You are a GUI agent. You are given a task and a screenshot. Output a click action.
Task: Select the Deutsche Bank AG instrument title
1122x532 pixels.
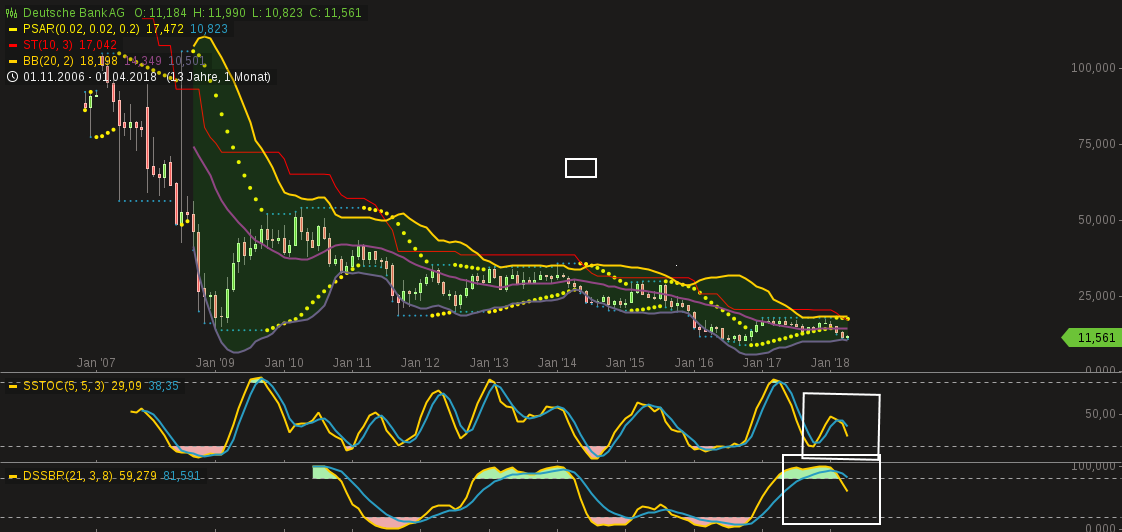coord(74,13)
